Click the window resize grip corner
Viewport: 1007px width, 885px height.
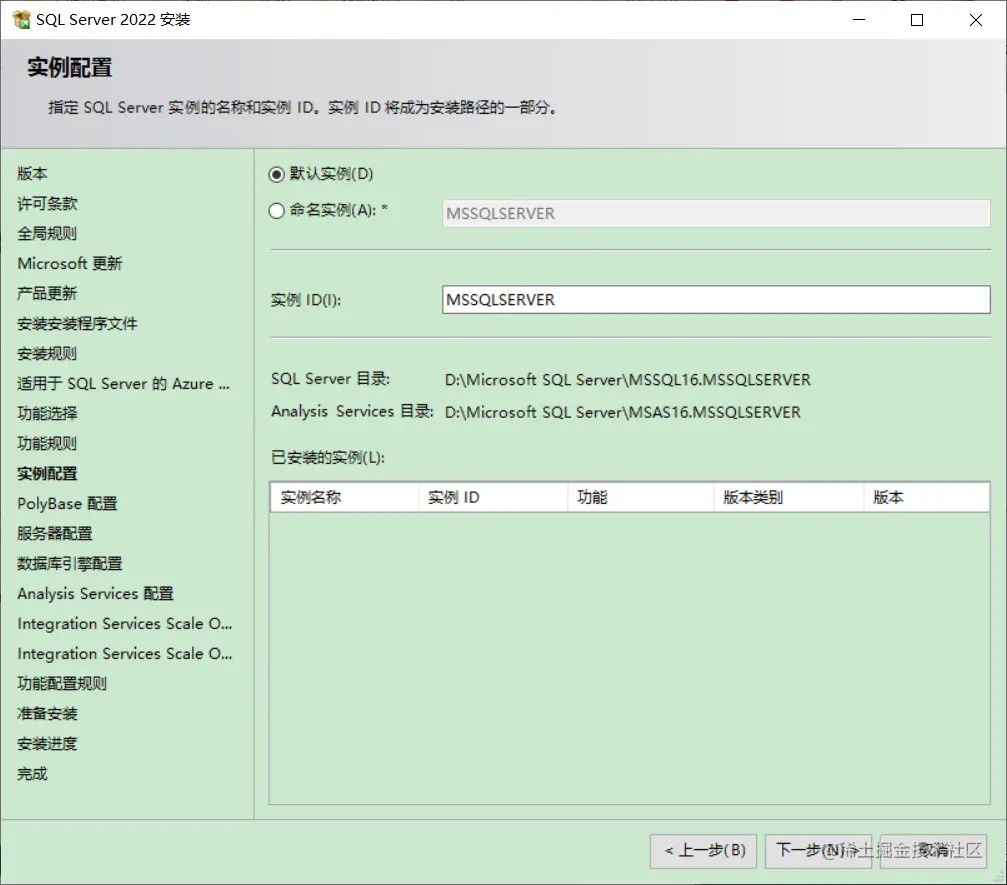[998, 877]
